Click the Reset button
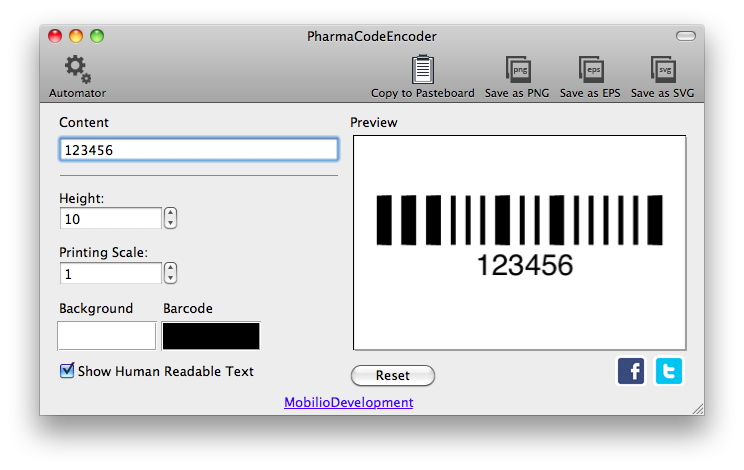This screenshot has width=744, height=470. 393,375
